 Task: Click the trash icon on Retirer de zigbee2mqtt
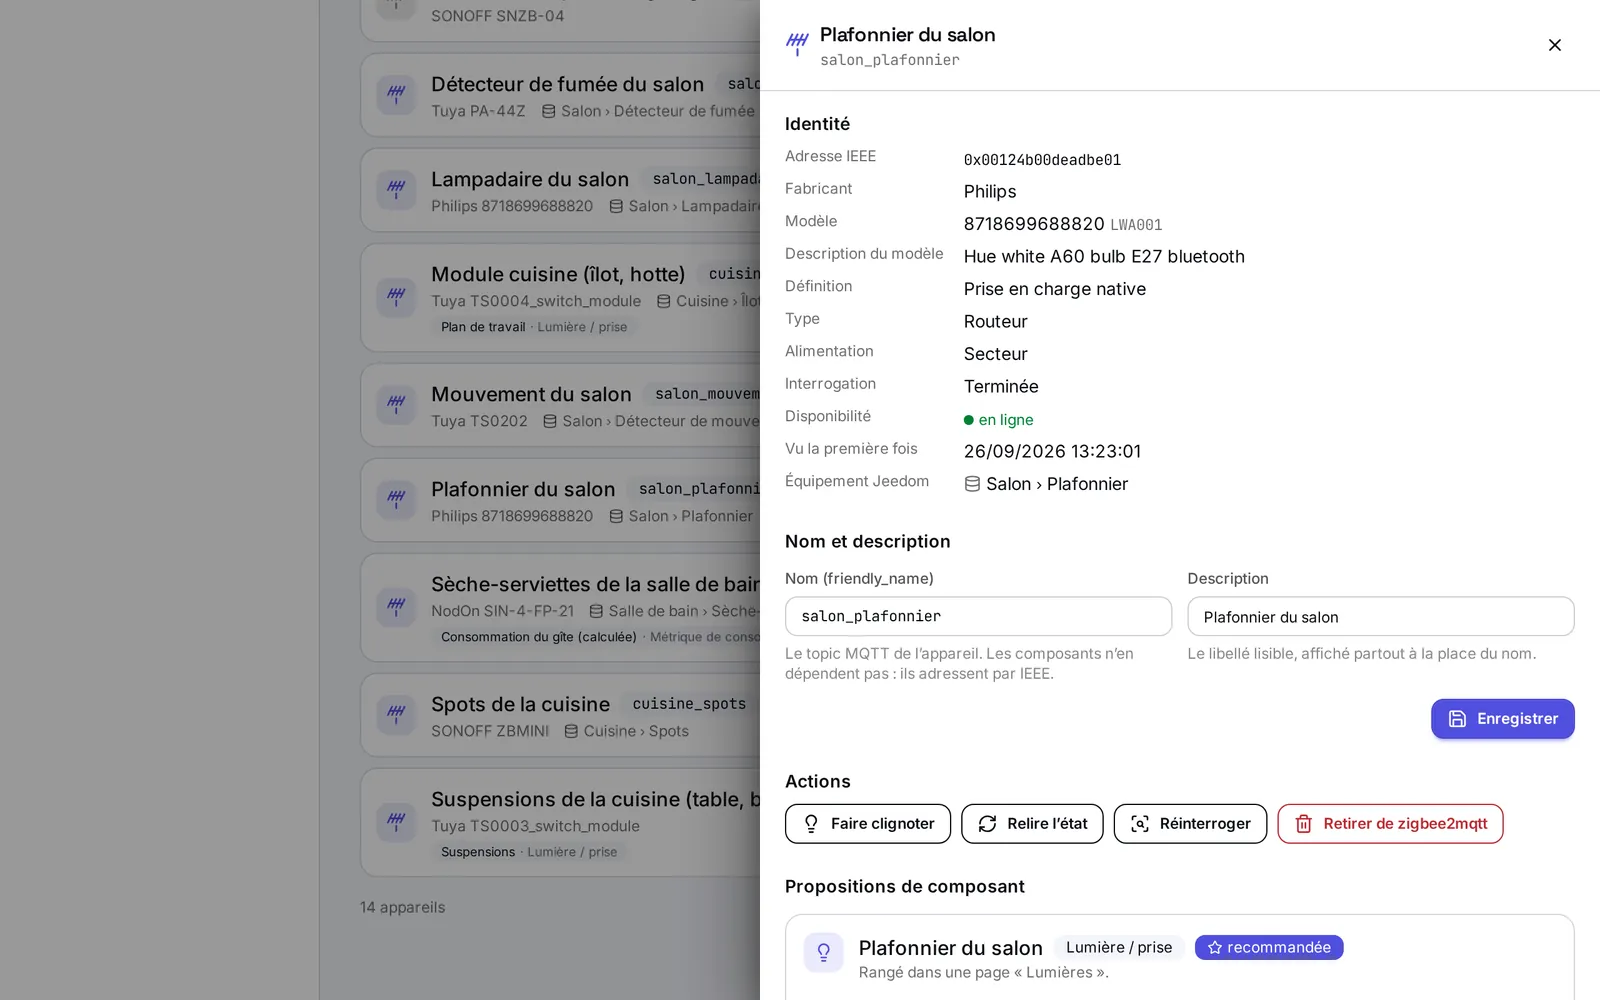click(1303, 824)
